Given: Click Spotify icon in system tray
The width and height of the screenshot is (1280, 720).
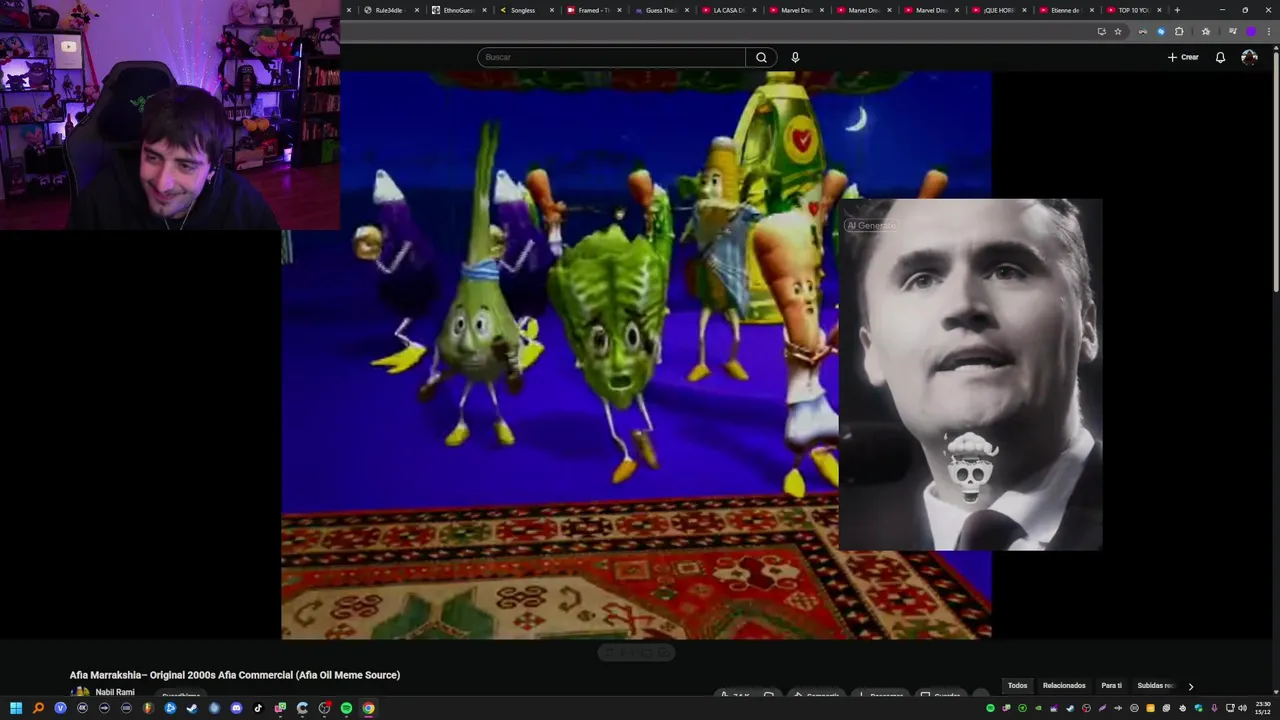Looking at the screenshot, I should point(991,708).
